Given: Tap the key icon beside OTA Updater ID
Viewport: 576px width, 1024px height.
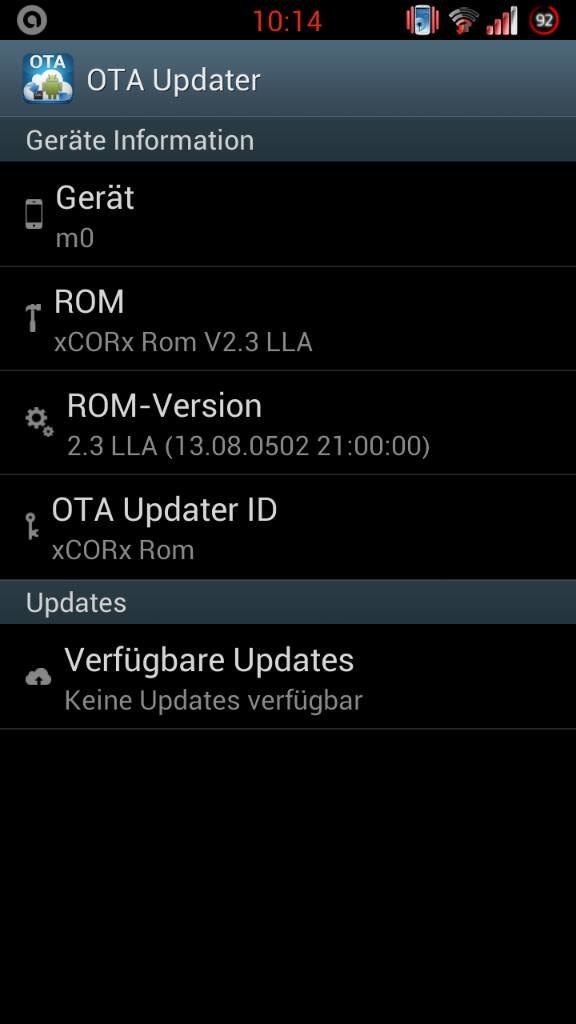Looking at the screenshot, I should pyautogui.click(x=32, y=526).
